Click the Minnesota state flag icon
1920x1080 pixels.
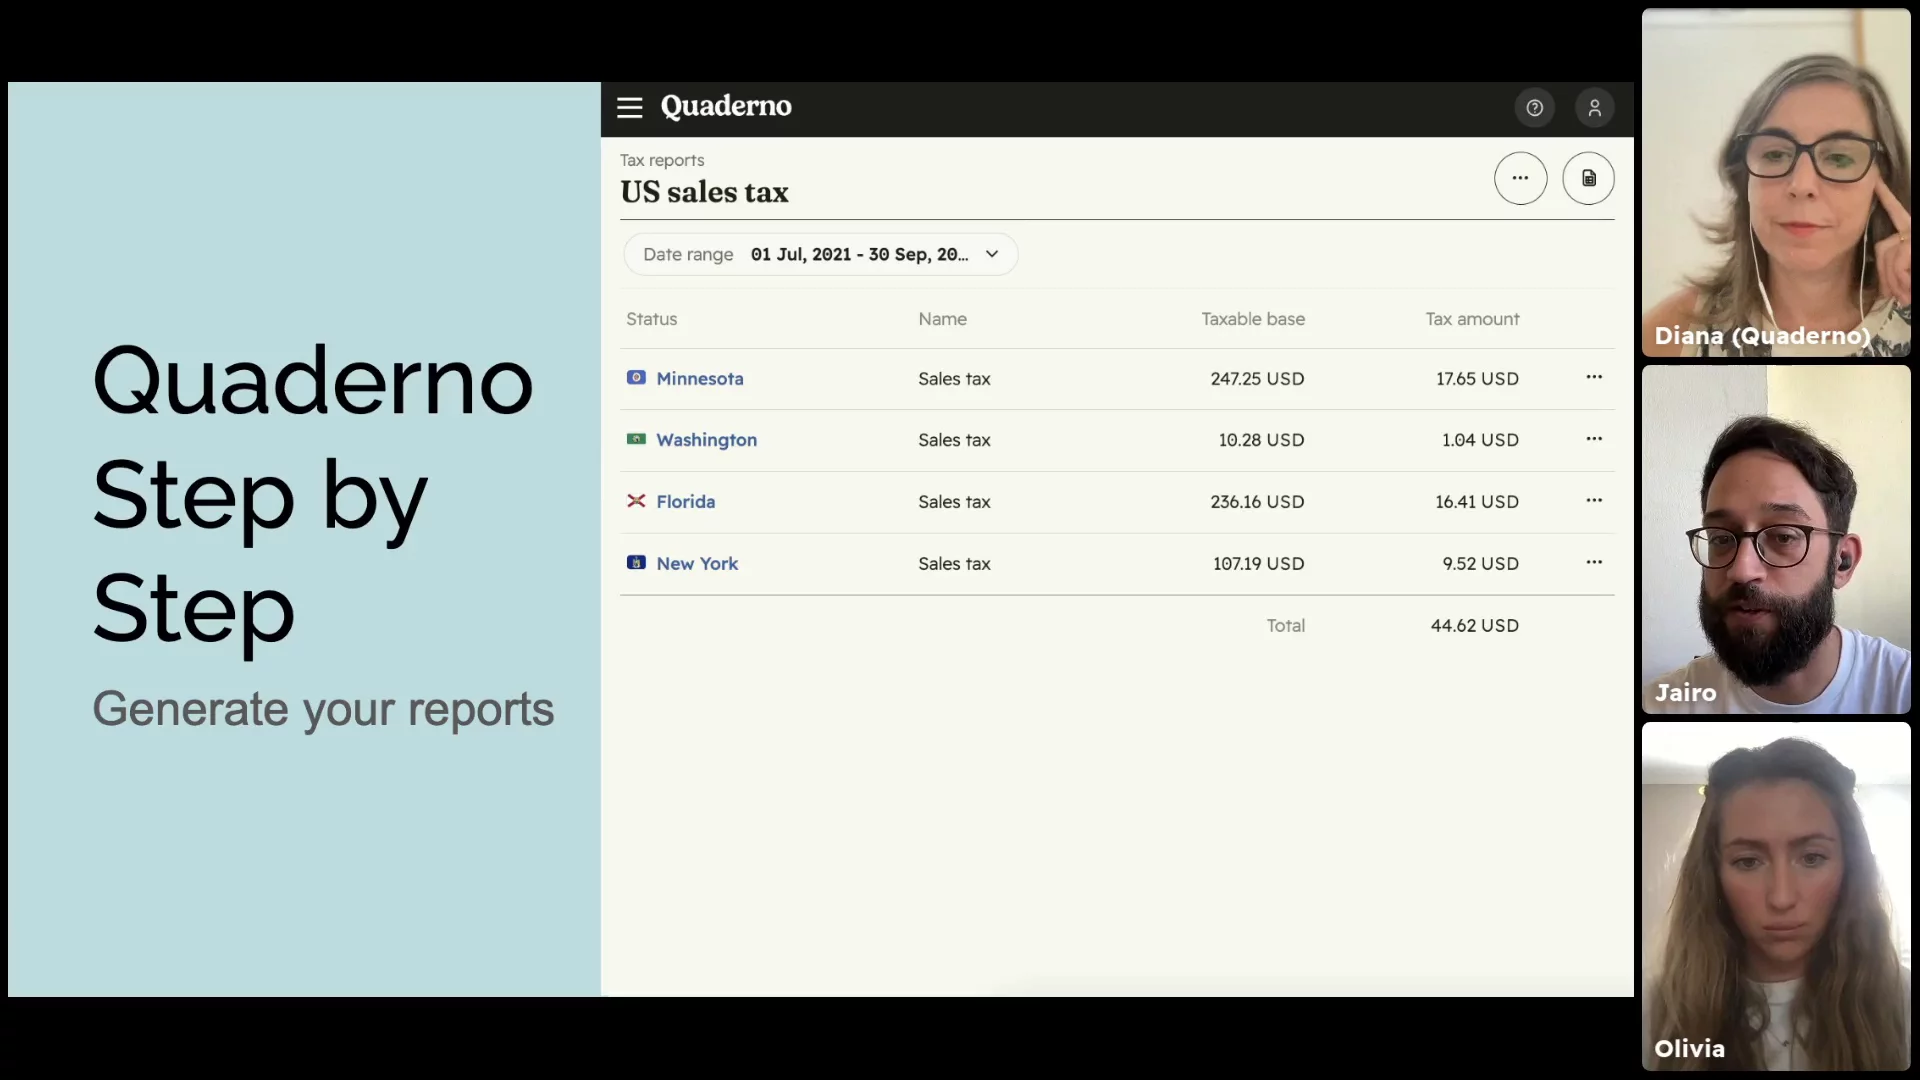(636, 377)
